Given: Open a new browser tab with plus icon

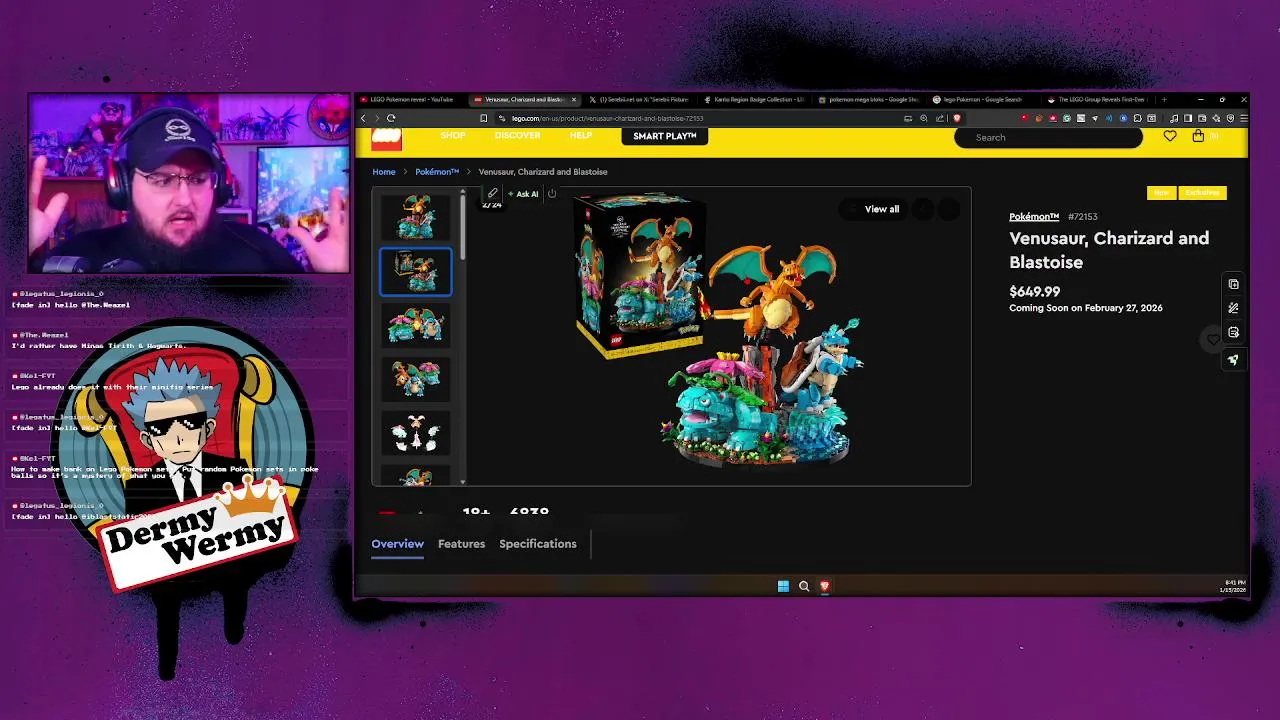Looking at the screenshot, I should tap(1164, 100).
